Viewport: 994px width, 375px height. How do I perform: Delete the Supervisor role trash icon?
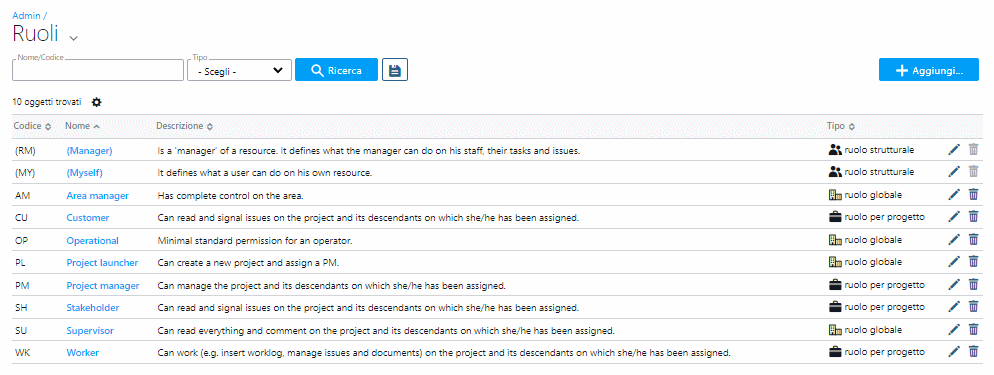point(973,330)
